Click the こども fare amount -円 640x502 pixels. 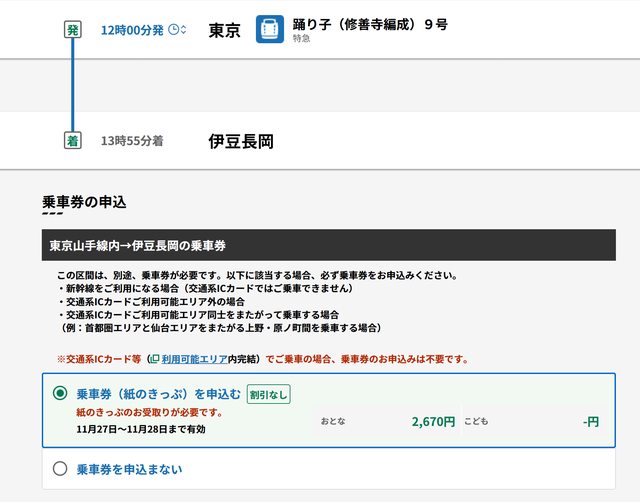(590, 421)
